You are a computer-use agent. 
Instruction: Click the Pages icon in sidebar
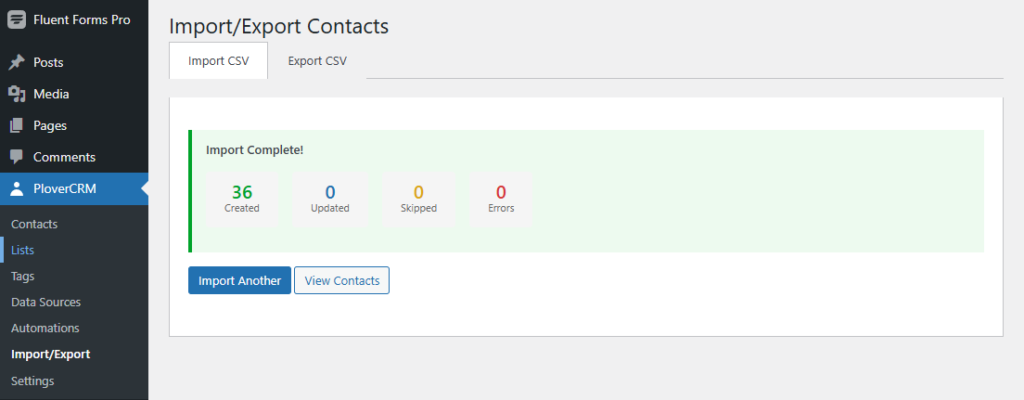point(17,126)
